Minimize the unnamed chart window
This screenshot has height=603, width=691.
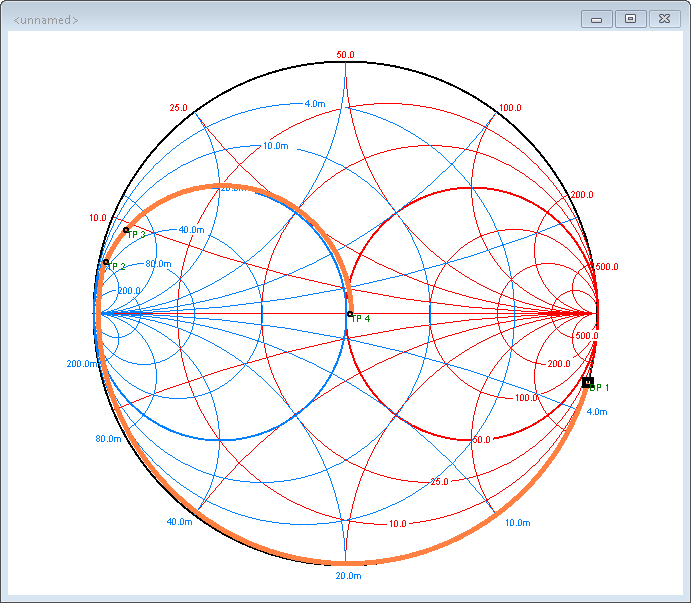tap(596, 19)
